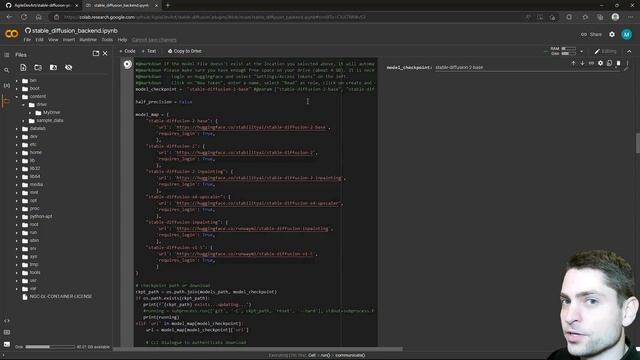Open the View menu
Screen dimensions: 640x360
(x=53, y=40)
